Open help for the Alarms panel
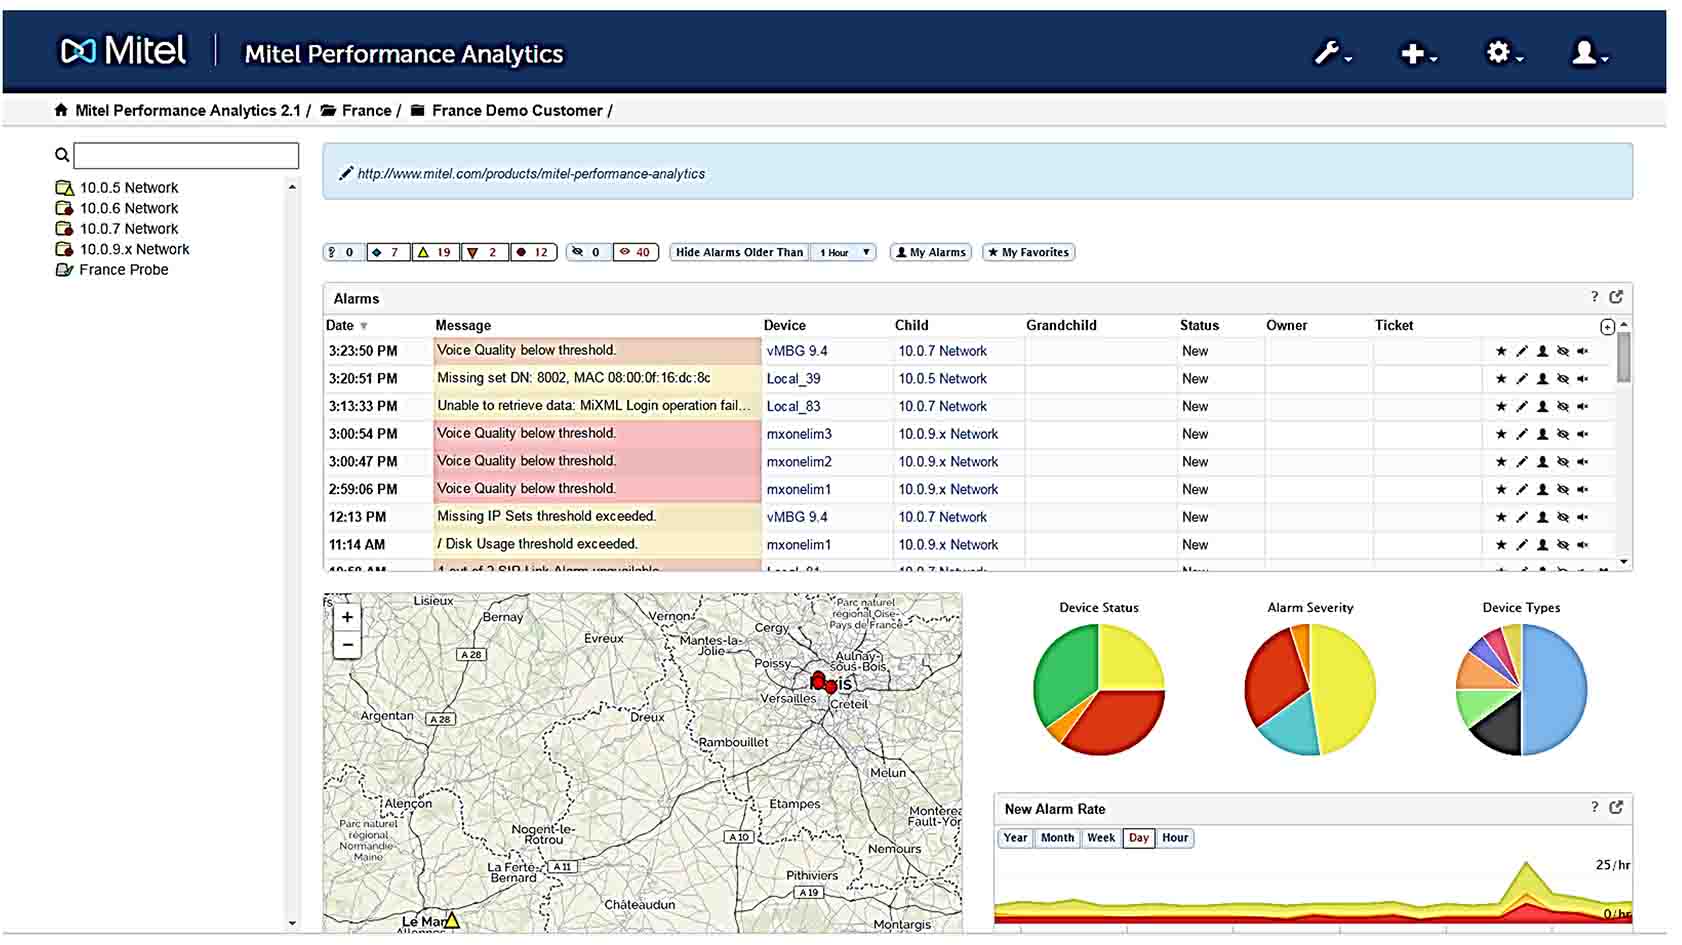1682x945 pixels. tap(1594, 297)
